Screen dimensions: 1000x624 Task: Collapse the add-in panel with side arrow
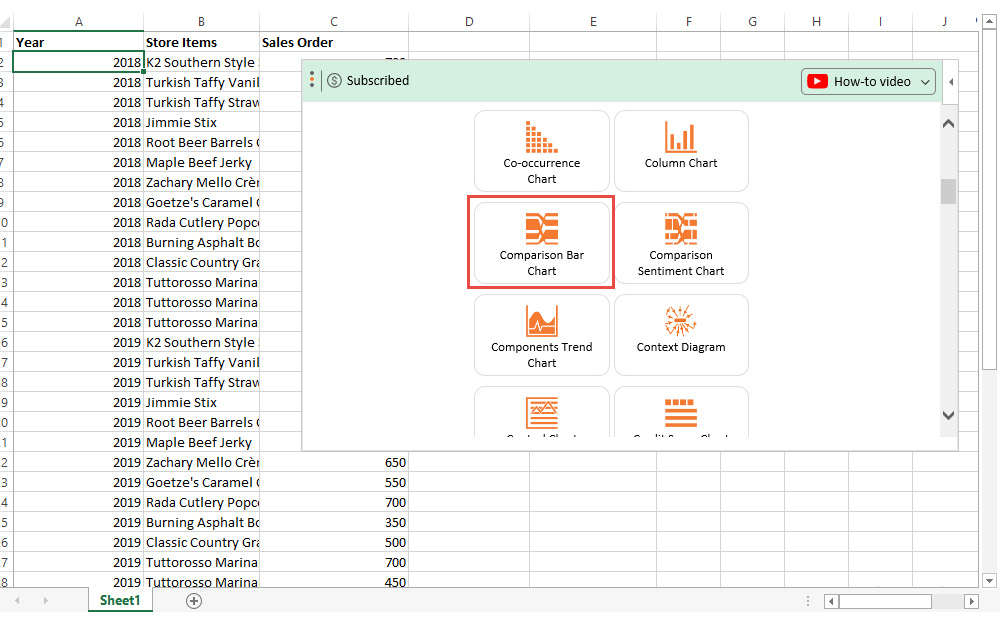tap(951, 82)
